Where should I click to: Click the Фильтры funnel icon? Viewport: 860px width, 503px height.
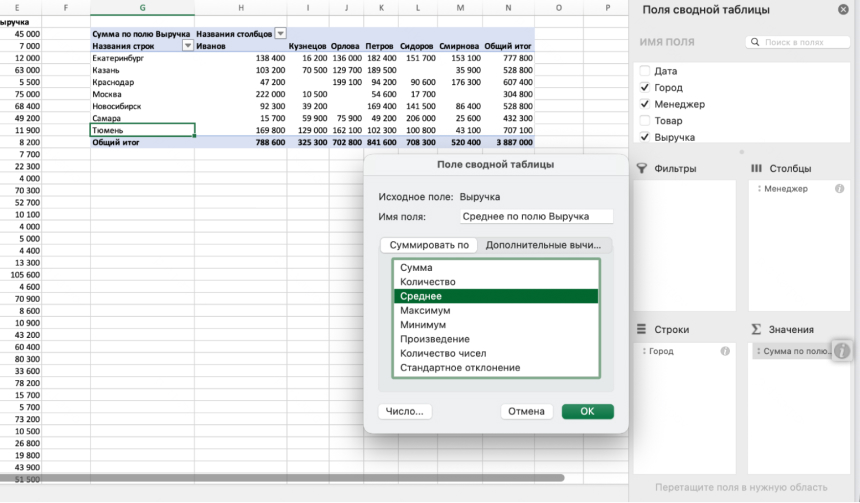pyautogui.click(x=642, y=168)
